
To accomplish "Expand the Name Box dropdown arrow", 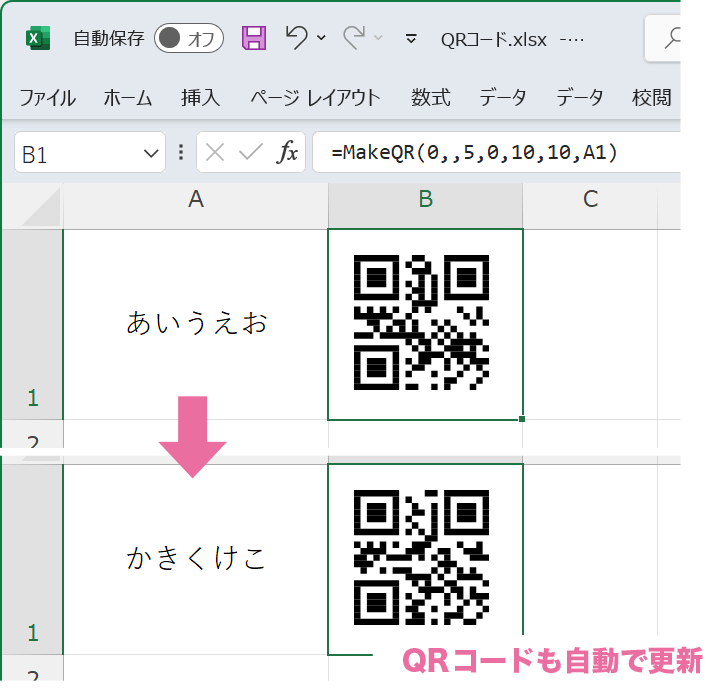I will (151, 153).
